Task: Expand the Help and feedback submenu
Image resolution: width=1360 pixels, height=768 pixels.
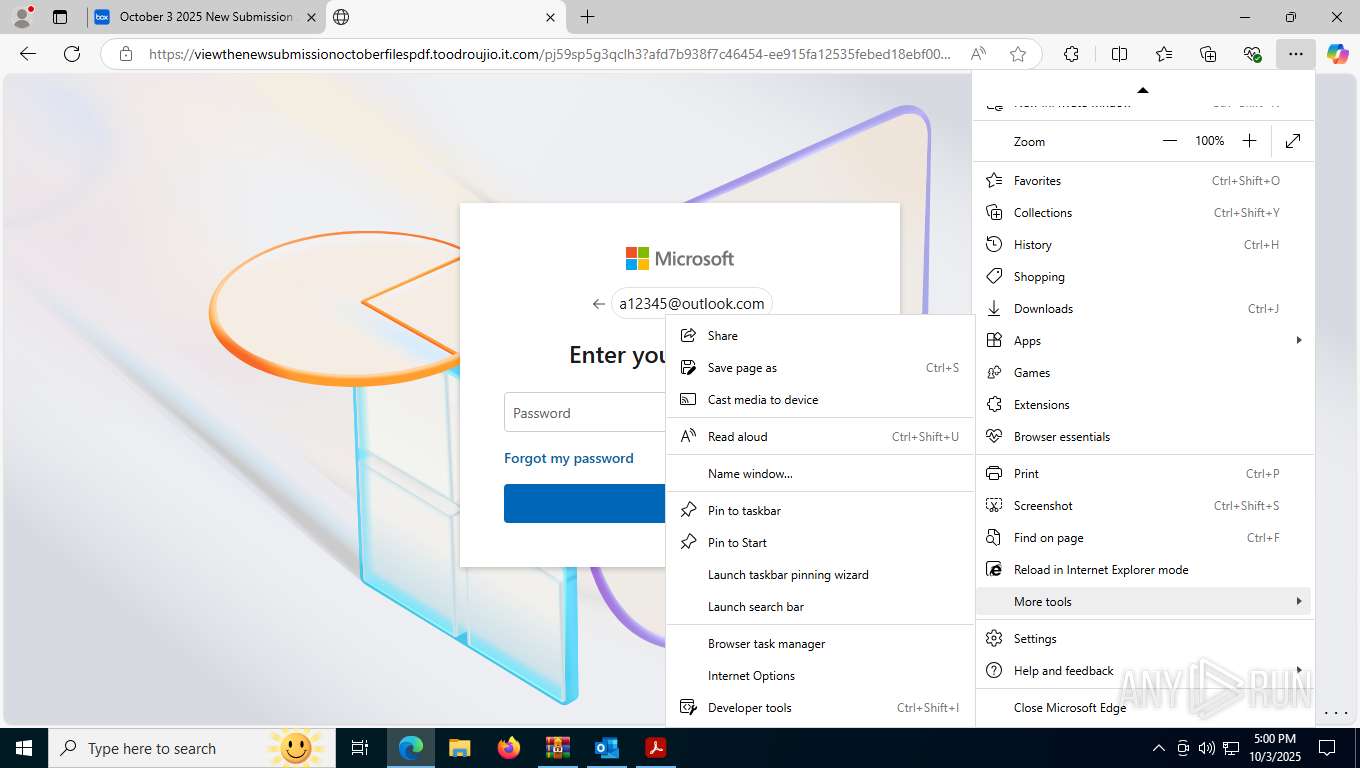Action: click(x=1143, y=671)
